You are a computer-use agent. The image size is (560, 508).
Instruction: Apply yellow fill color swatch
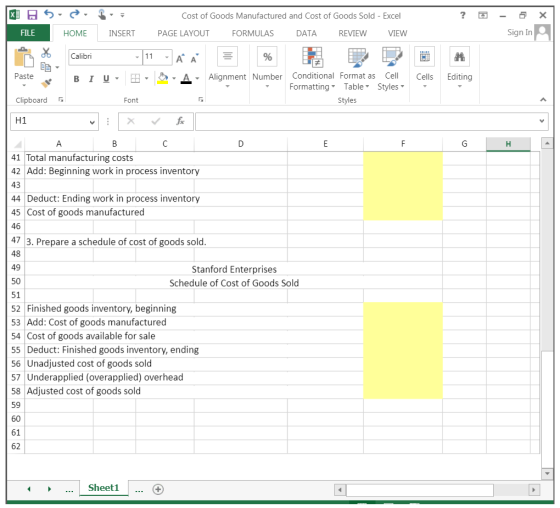pyautogui.click(x=162, y=78)
